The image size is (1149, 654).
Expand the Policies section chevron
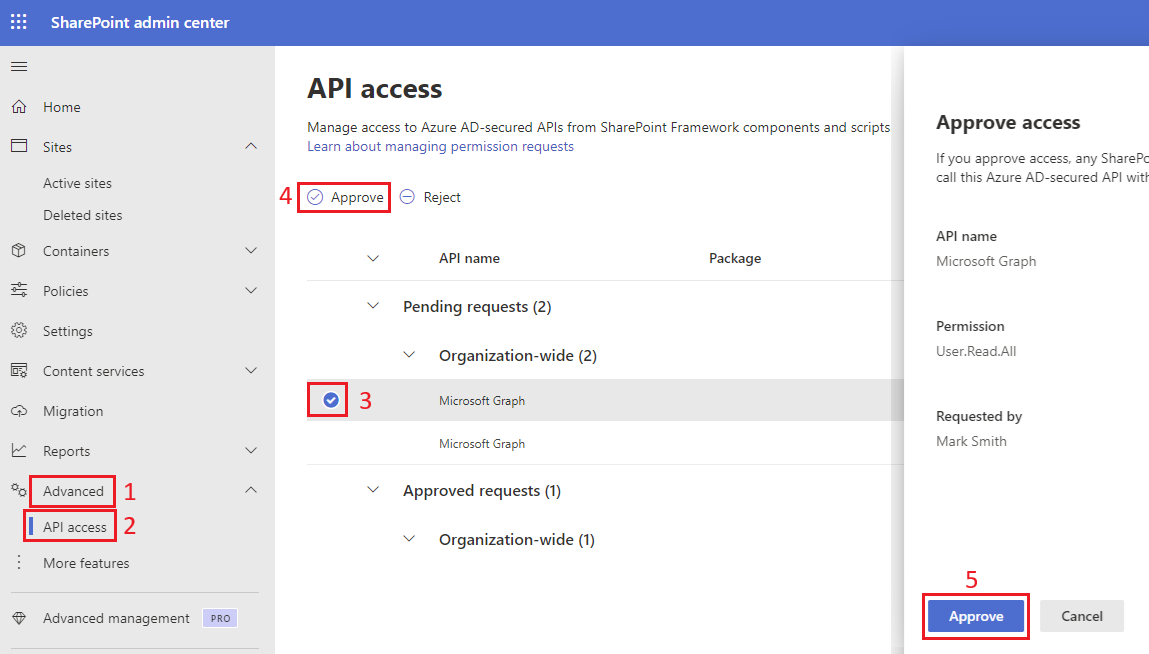click(x=251, y=291)
